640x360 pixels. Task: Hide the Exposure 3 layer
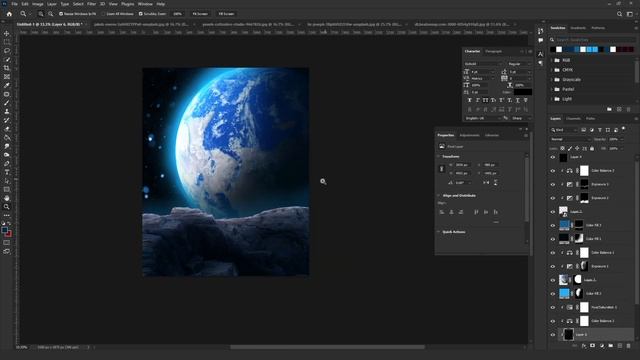553,184
